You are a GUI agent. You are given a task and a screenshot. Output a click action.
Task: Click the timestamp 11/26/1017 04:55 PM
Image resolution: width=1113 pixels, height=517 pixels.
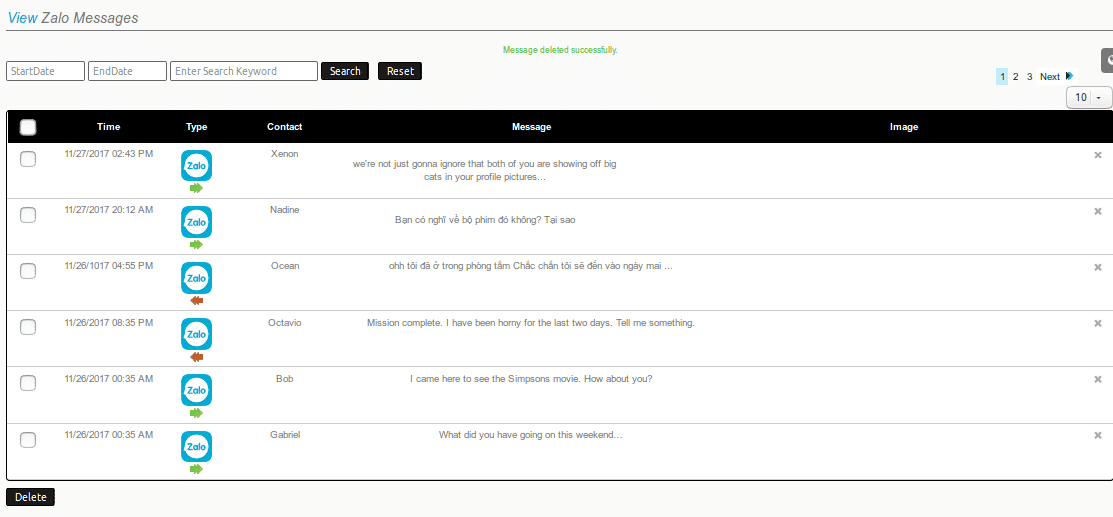pyautogui.click(x=109, y=266)
